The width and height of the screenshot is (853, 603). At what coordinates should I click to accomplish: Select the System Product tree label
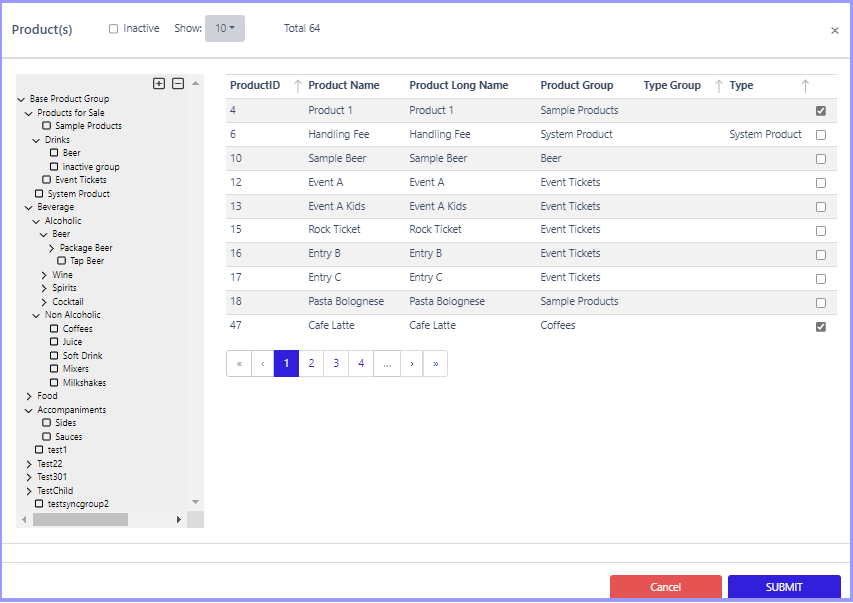78,194
